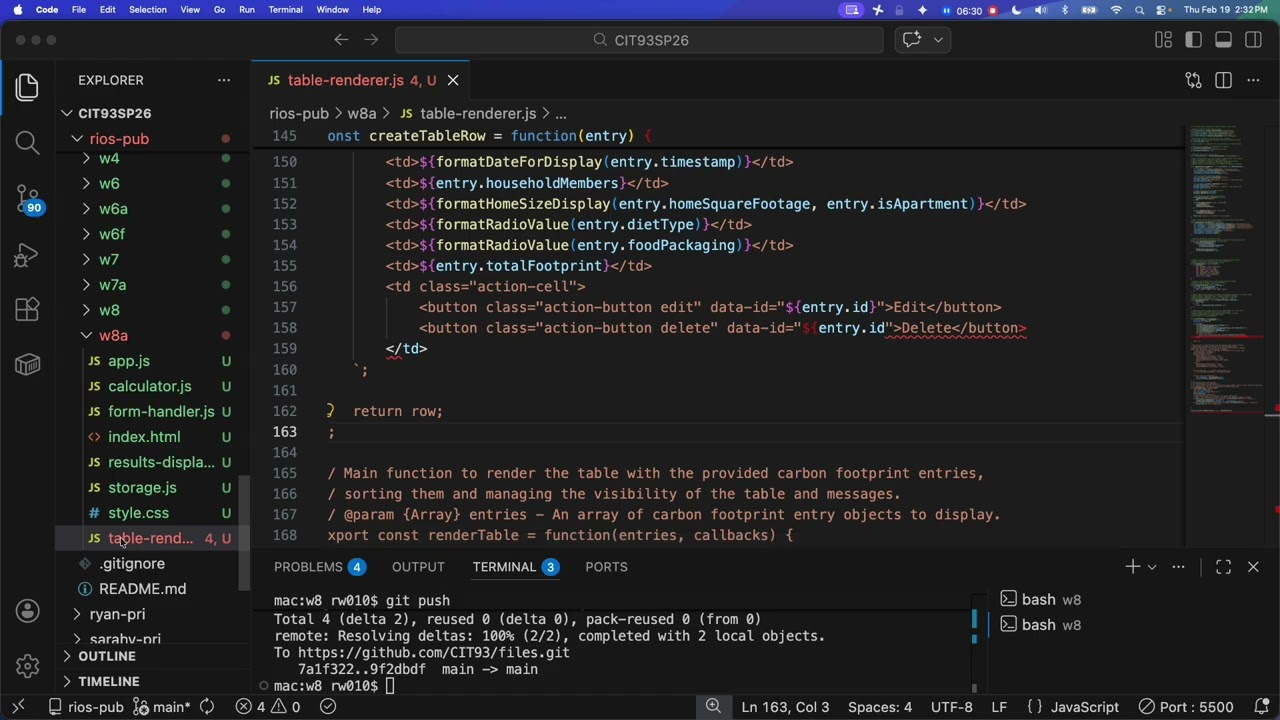This screenshot has height=720, width=1280.
Task: Open the Copilot chat icon in title bar
Action: pyautogui.click(x=912, y=40)
